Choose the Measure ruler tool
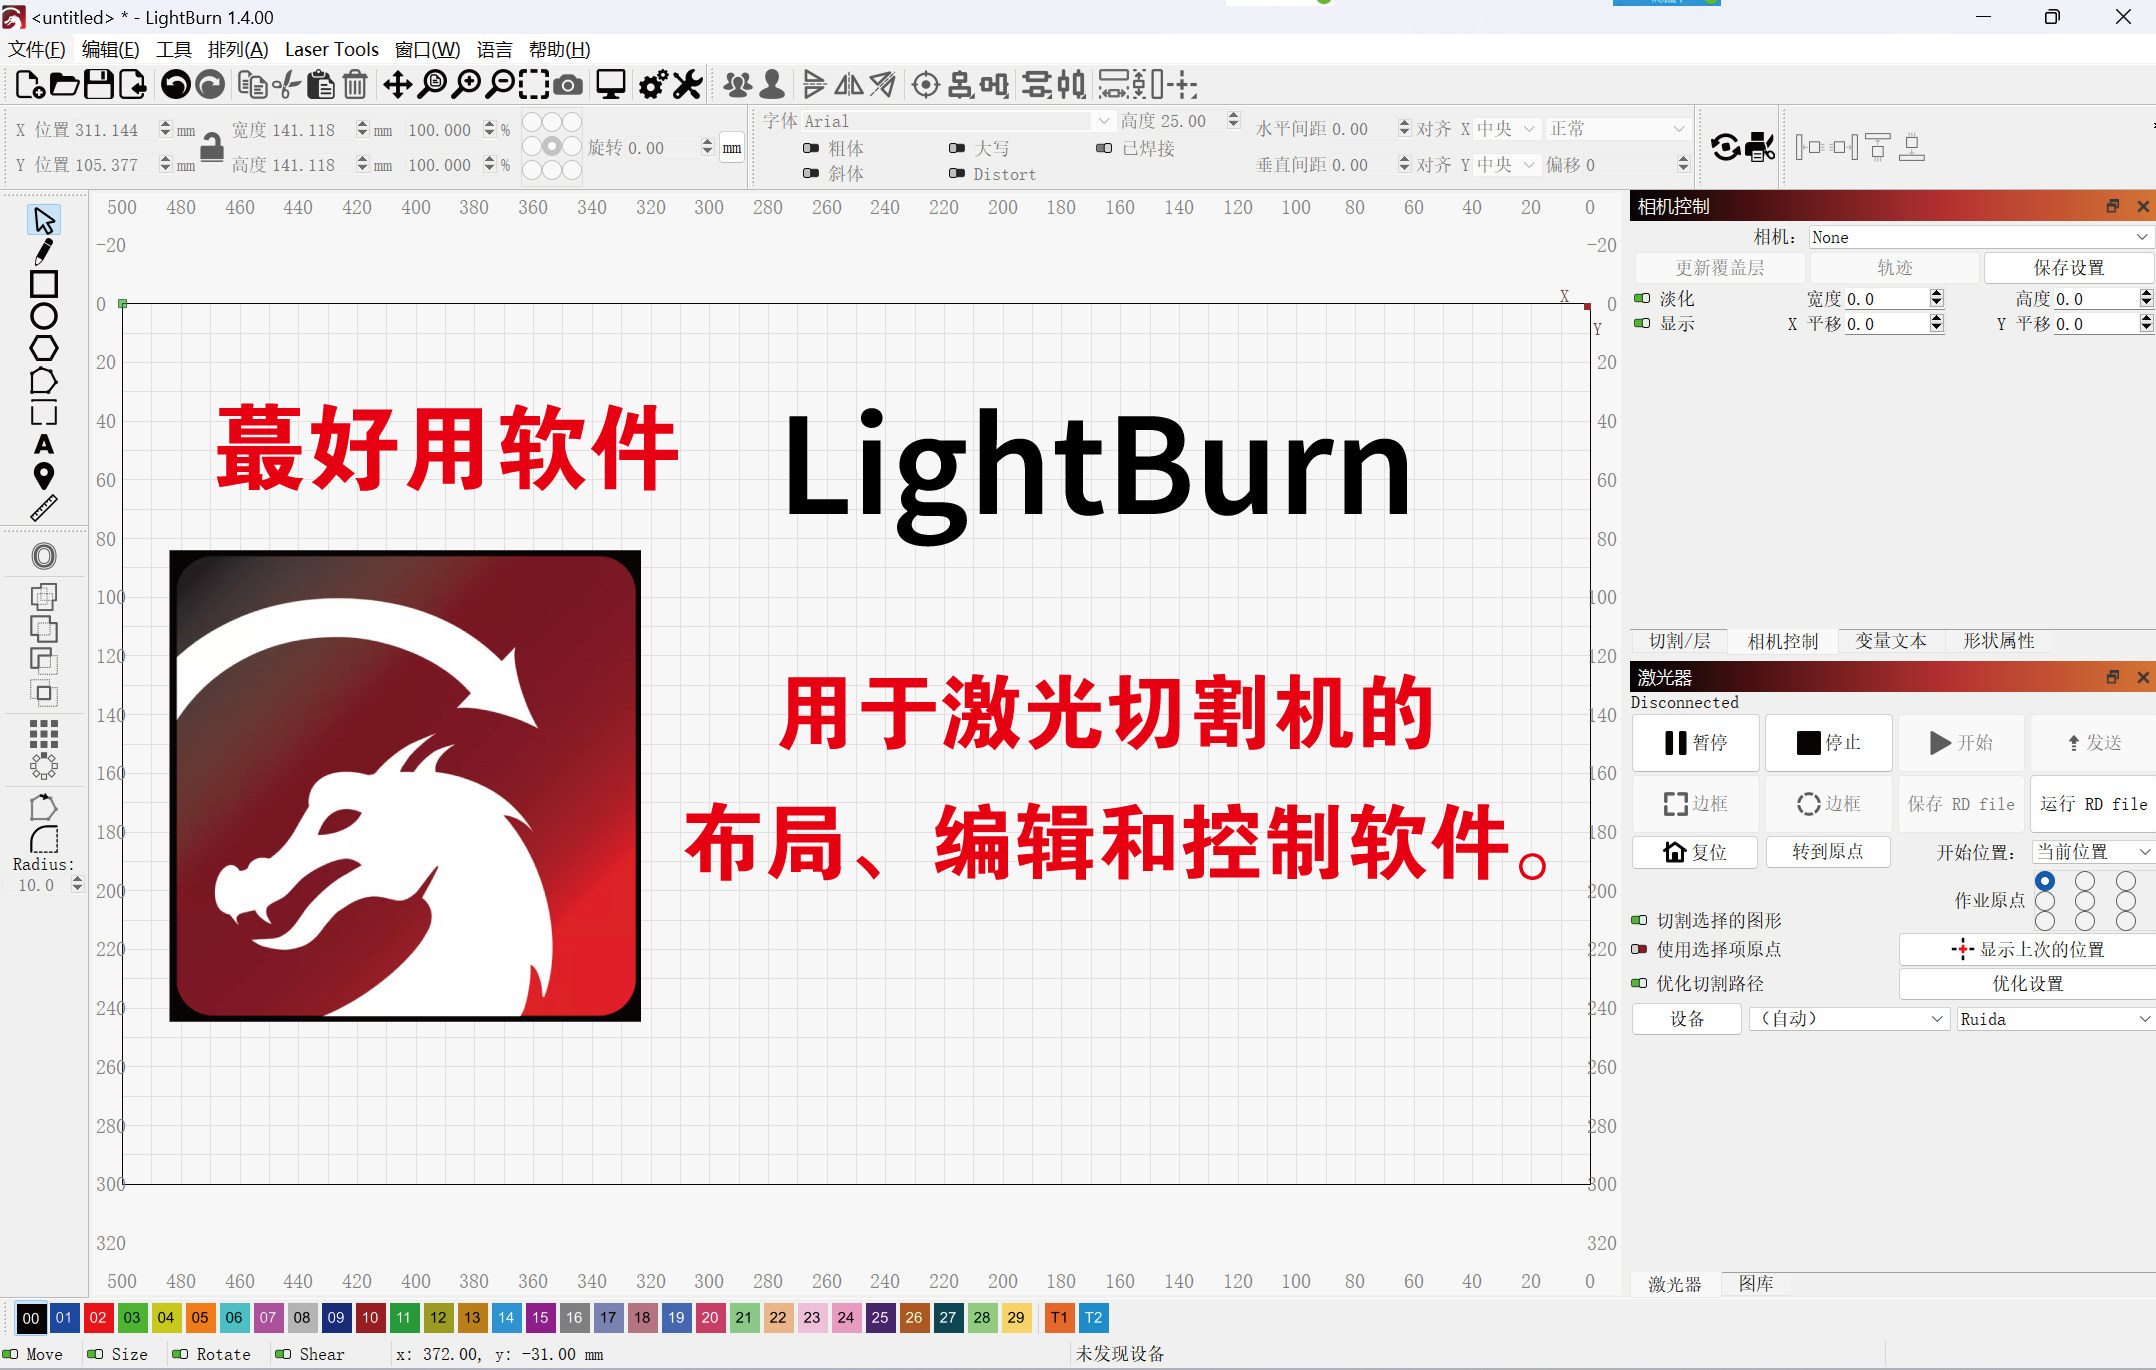Screen dimensions: 2156x1370 click(x=44, y=508)
